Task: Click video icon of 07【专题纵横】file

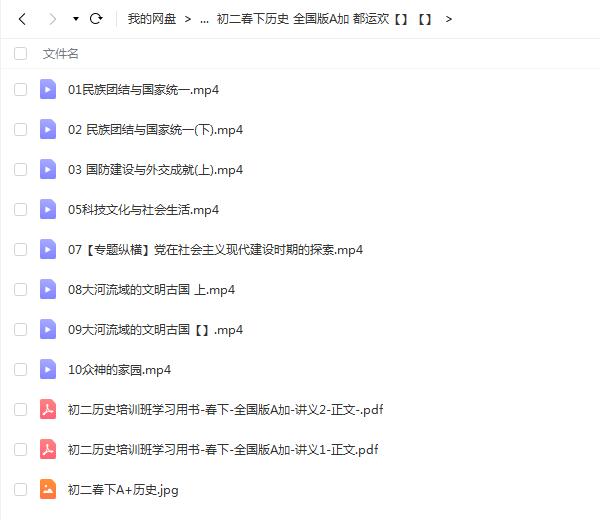Action: 48,249
